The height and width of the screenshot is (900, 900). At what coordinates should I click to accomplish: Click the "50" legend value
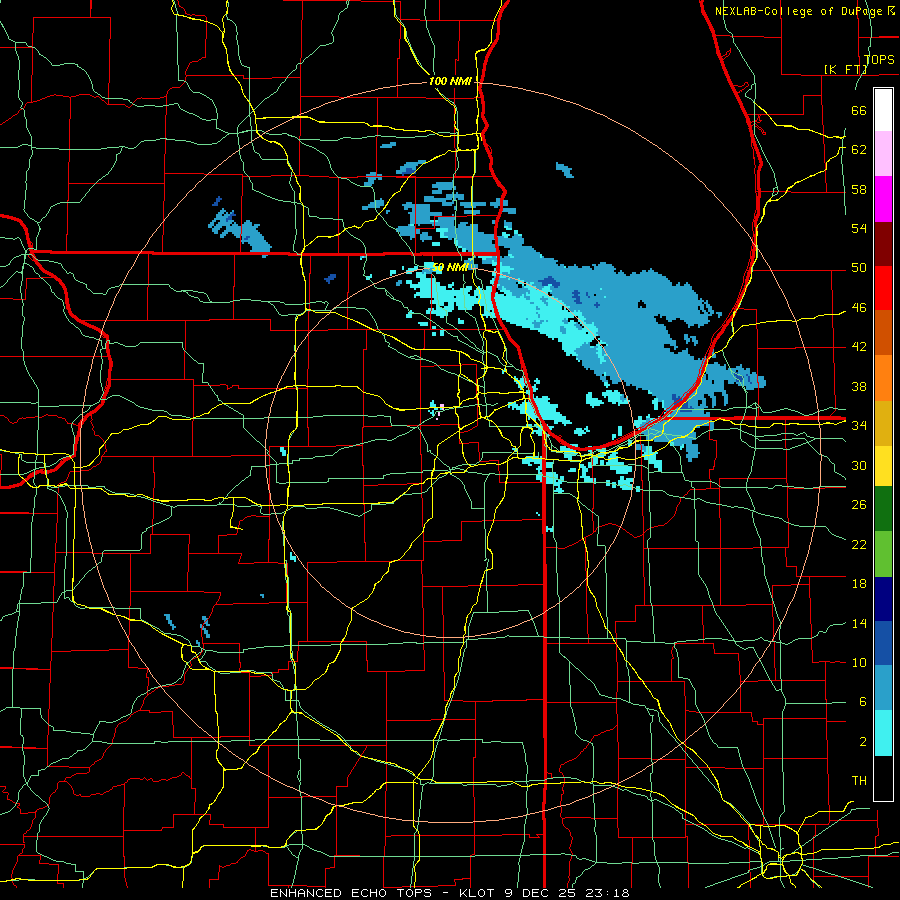click(x=859, y=268)
